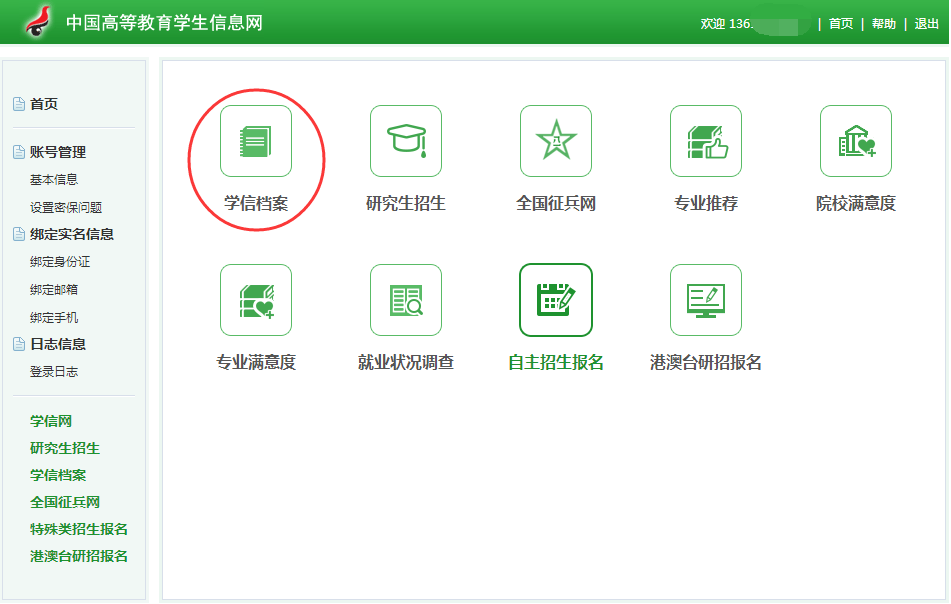951x604 pixels.
Task: Click the 专业满意度 label text
Action: pos(256,362)
